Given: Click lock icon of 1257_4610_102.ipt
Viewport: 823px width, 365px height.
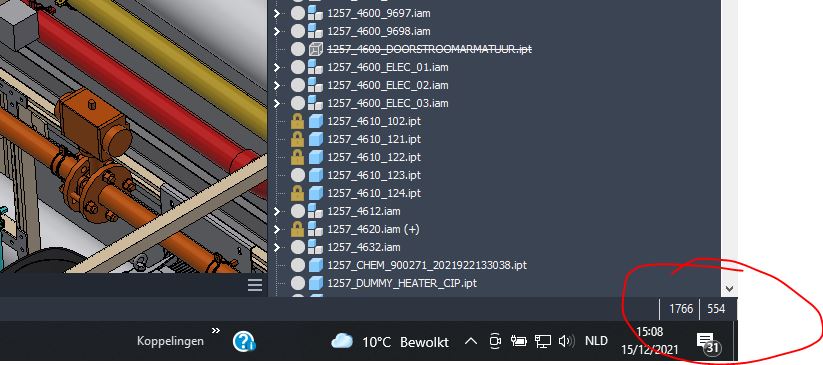Looking at the screenshot, I should tap(298, 121).
